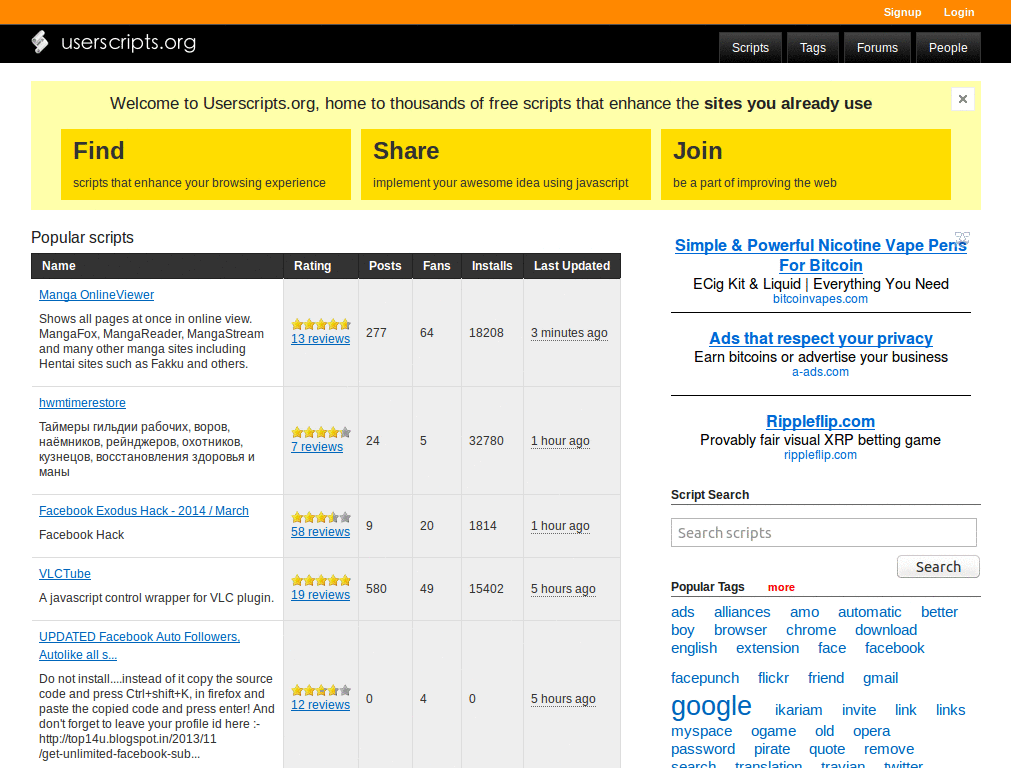Open hwmtimerestore script

click(x=82, y=403)
